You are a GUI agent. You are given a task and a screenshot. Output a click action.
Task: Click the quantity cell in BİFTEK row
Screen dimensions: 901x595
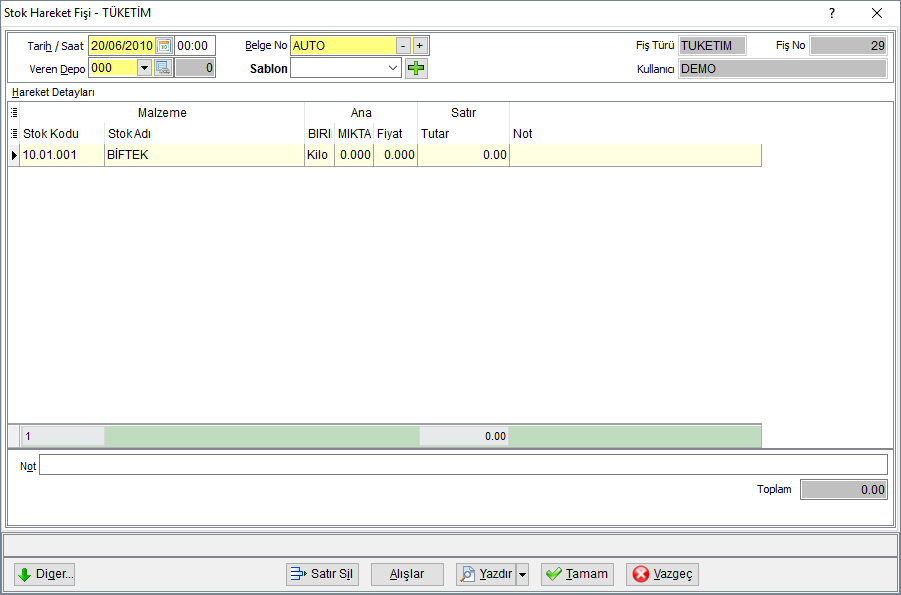pyautogui.click(x=354, y=155)
